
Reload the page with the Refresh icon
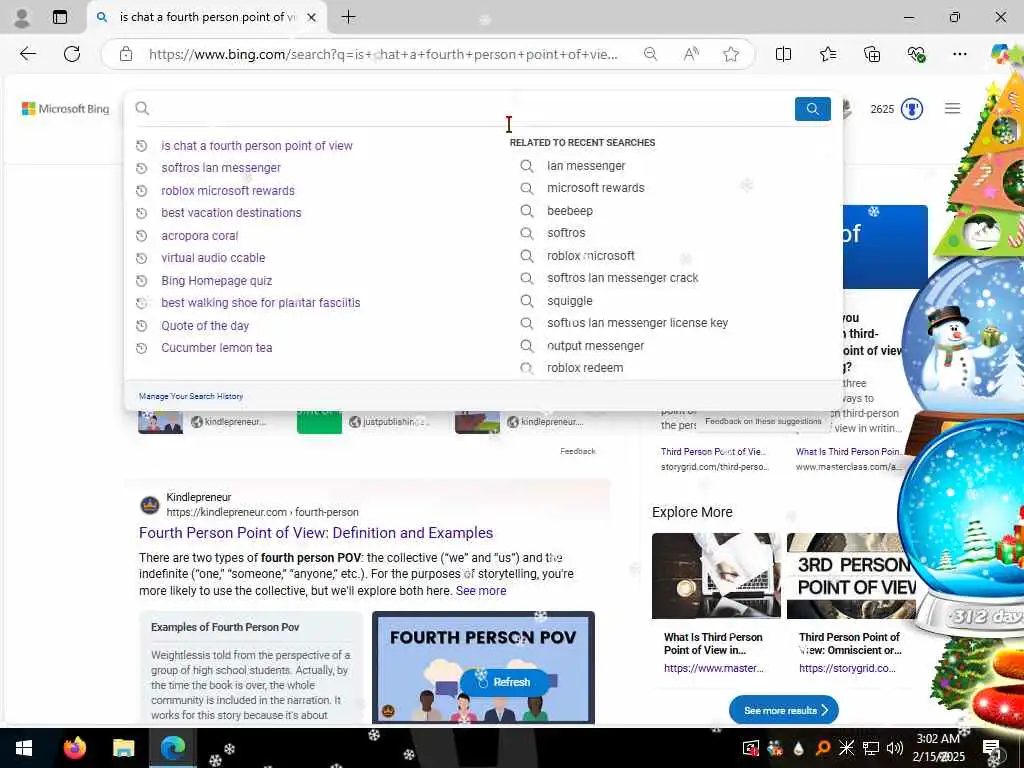click(x=72, y=54)
